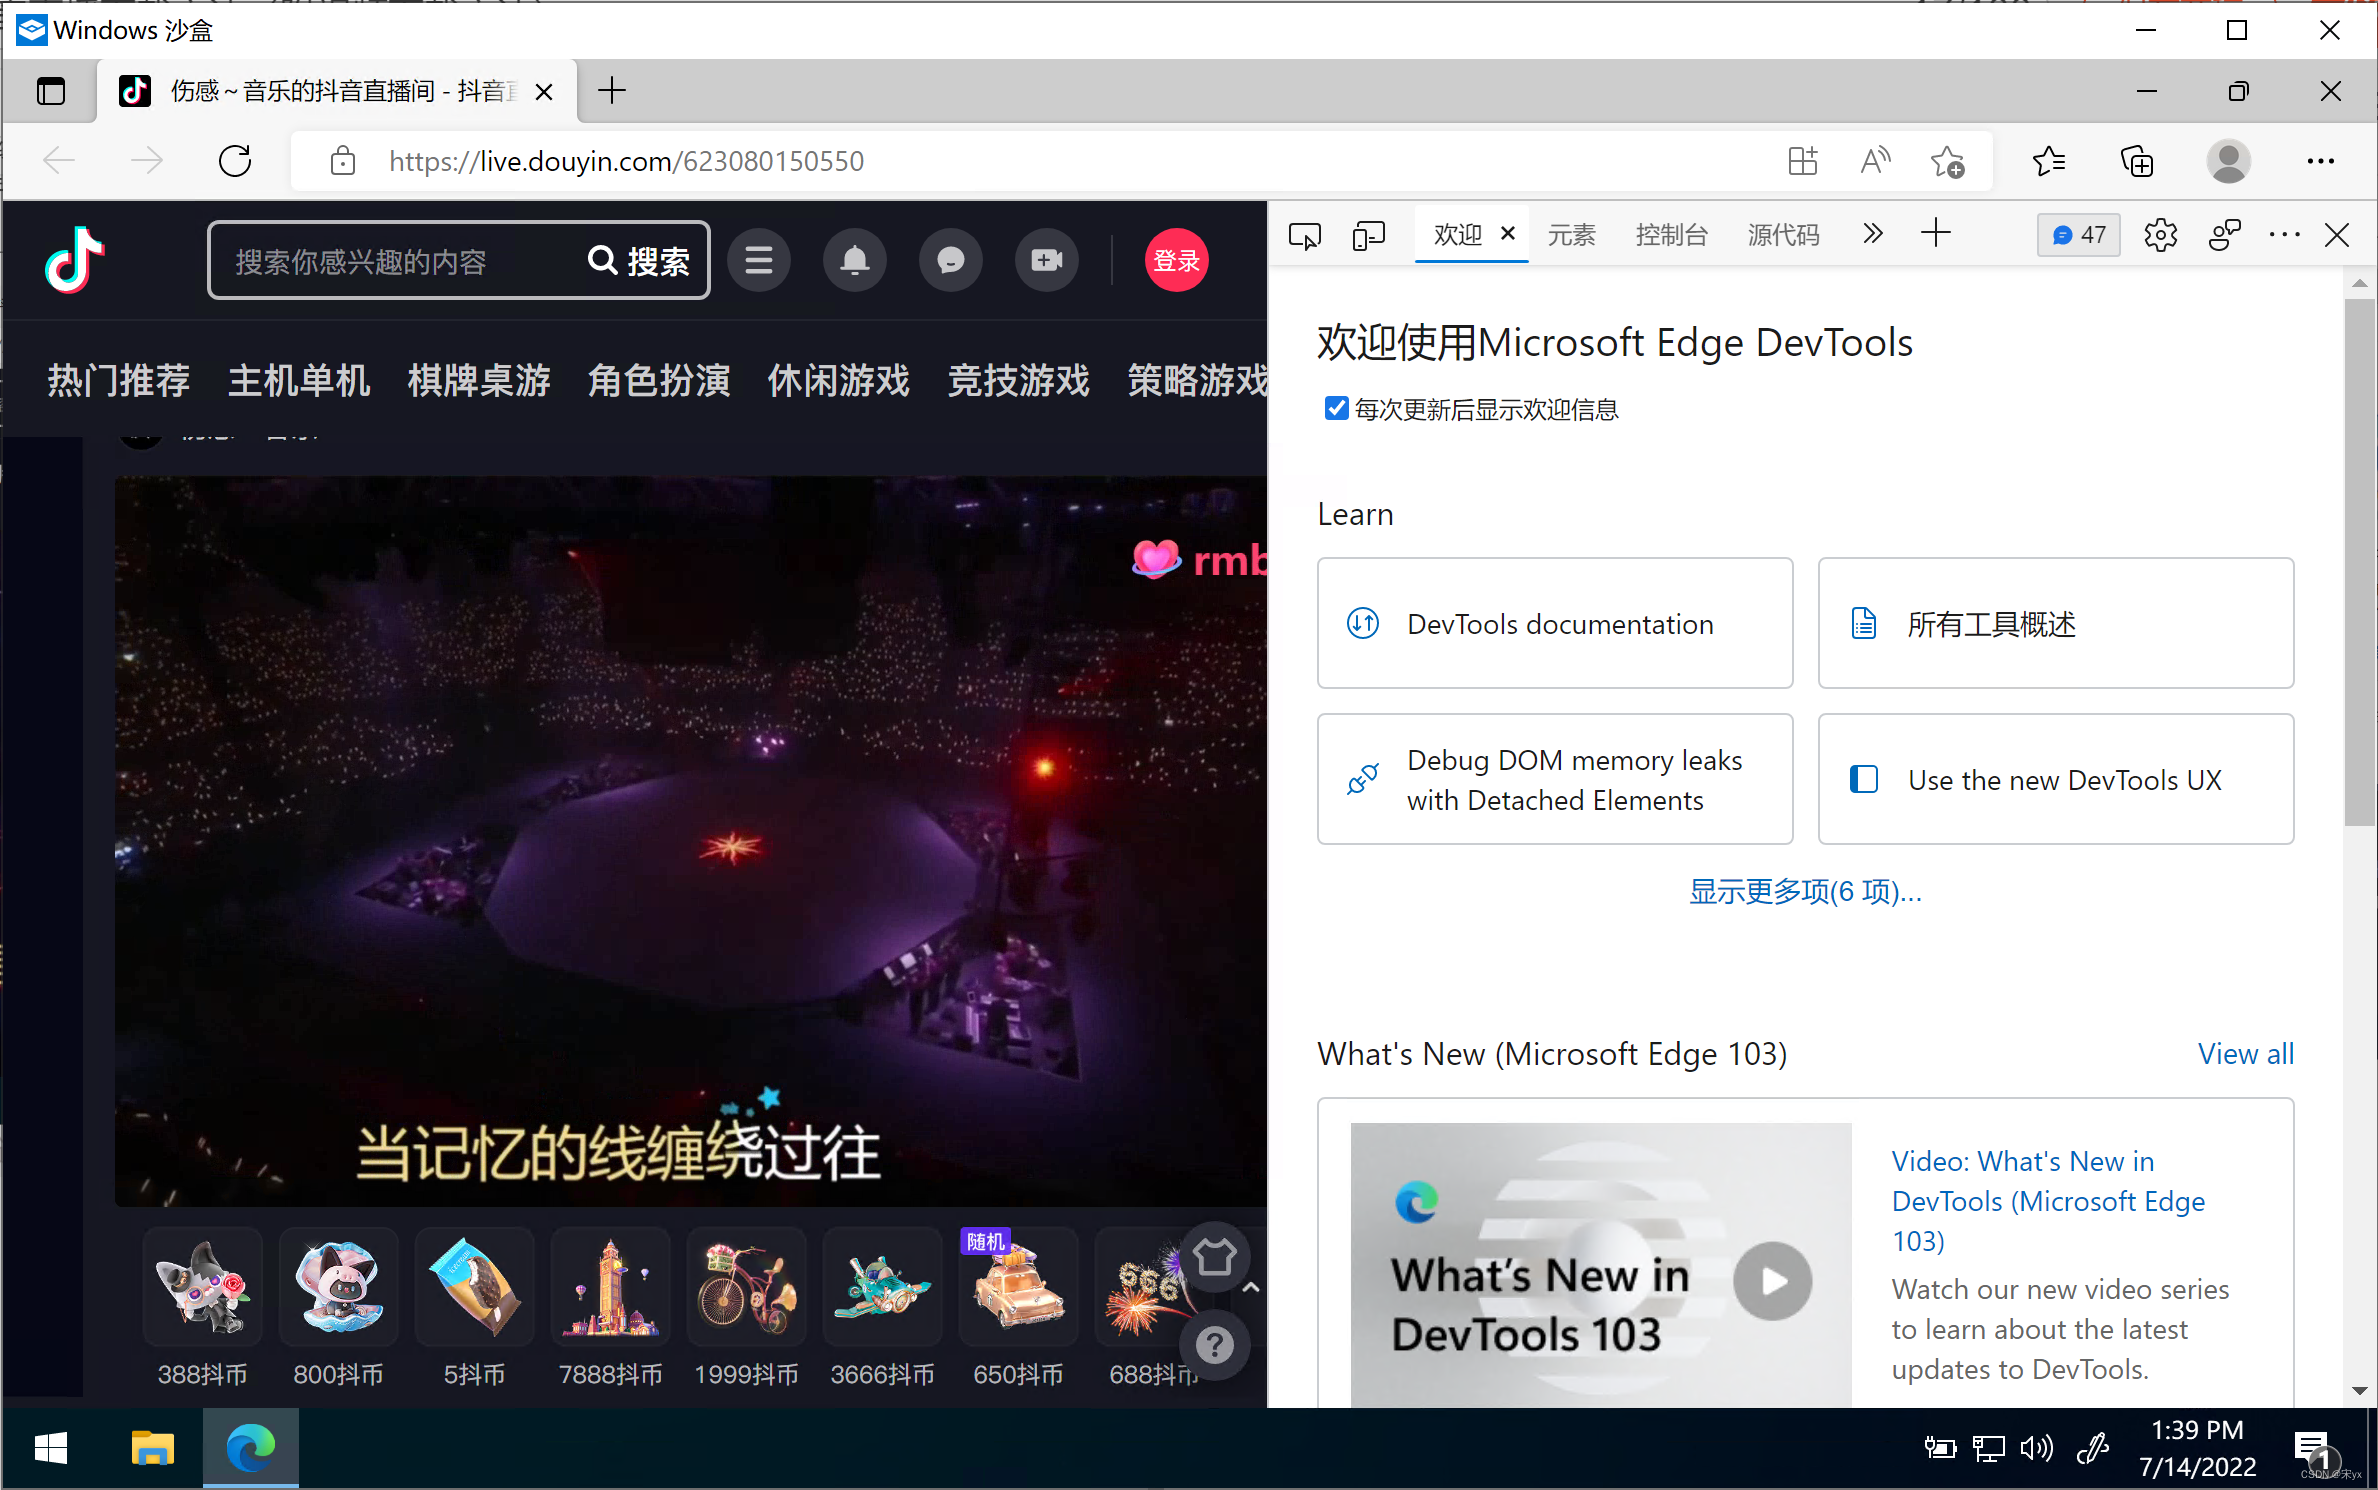The width and height of the screenshot is (2378, 1490).
Task: Expand gift bar with up arrow
Action: pyautogui.click(x=1250, y=1288)
